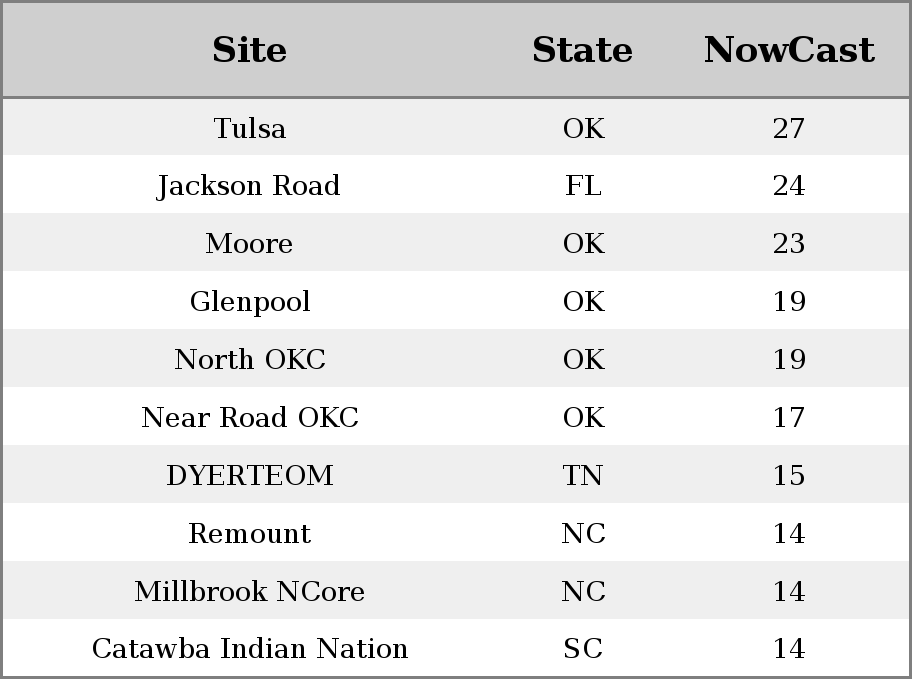912x679 pixels.
Task: Click the FL state cell
Action: [x=583, y=186]
